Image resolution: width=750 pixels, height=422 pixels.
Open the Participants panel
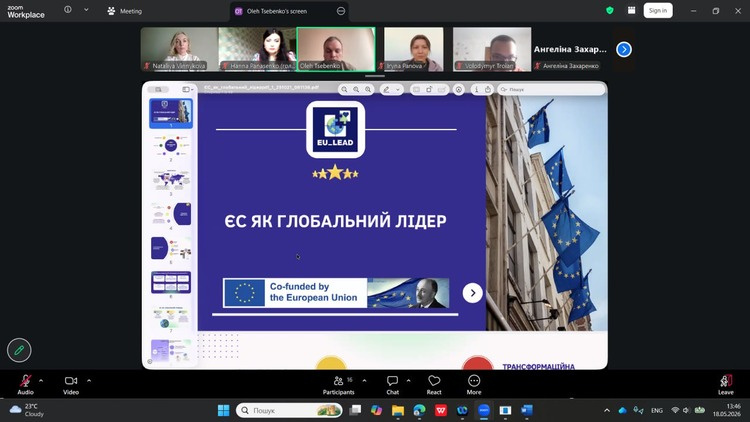(339, 384)
